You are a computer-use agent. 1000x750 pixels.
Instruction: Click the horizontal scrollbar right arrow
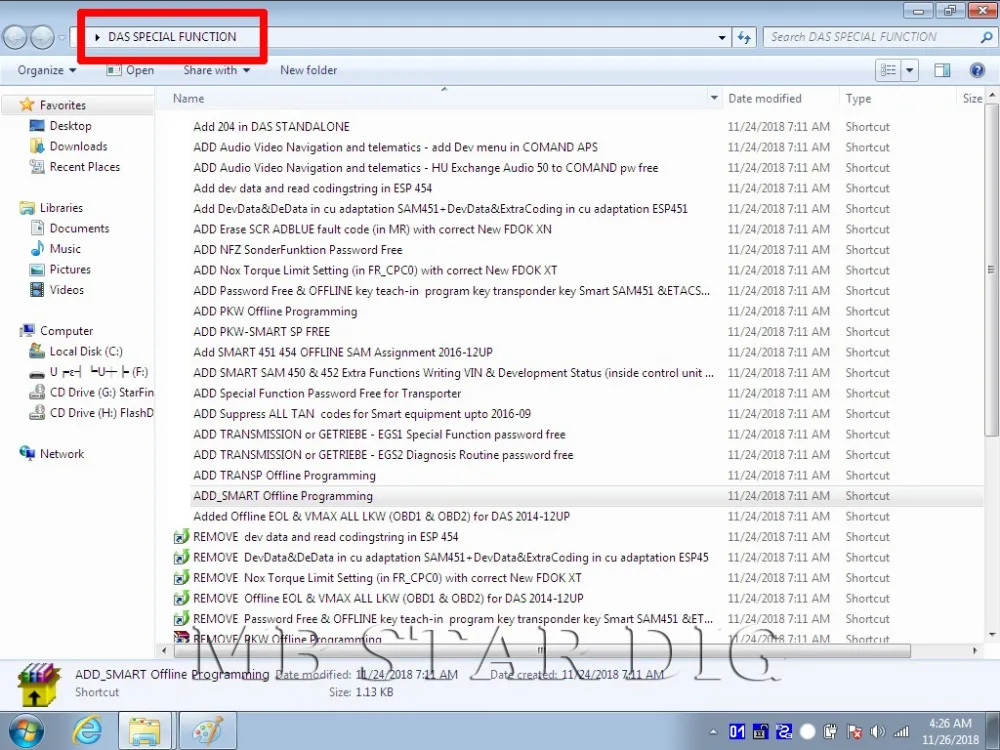[974, 651]
